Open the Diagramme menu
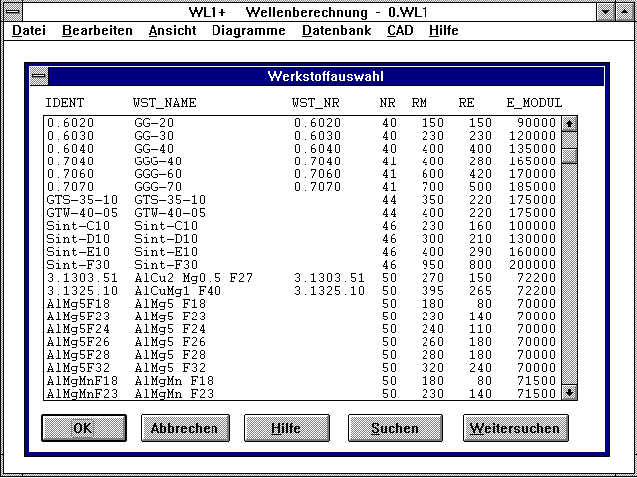 (x=248, y=31)
